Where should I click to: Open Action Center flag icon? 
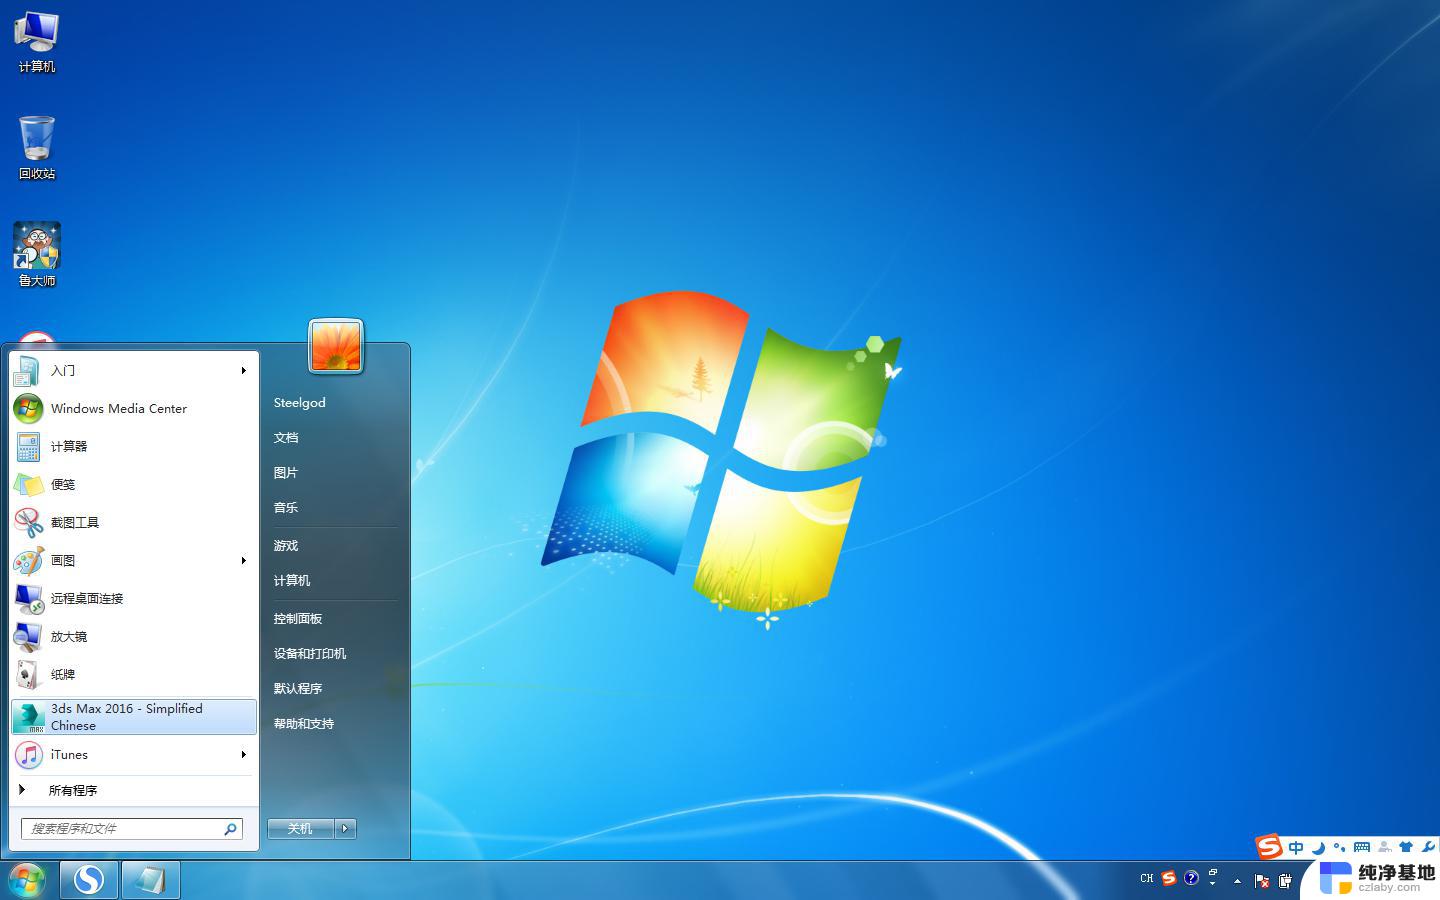(1261, 881)
